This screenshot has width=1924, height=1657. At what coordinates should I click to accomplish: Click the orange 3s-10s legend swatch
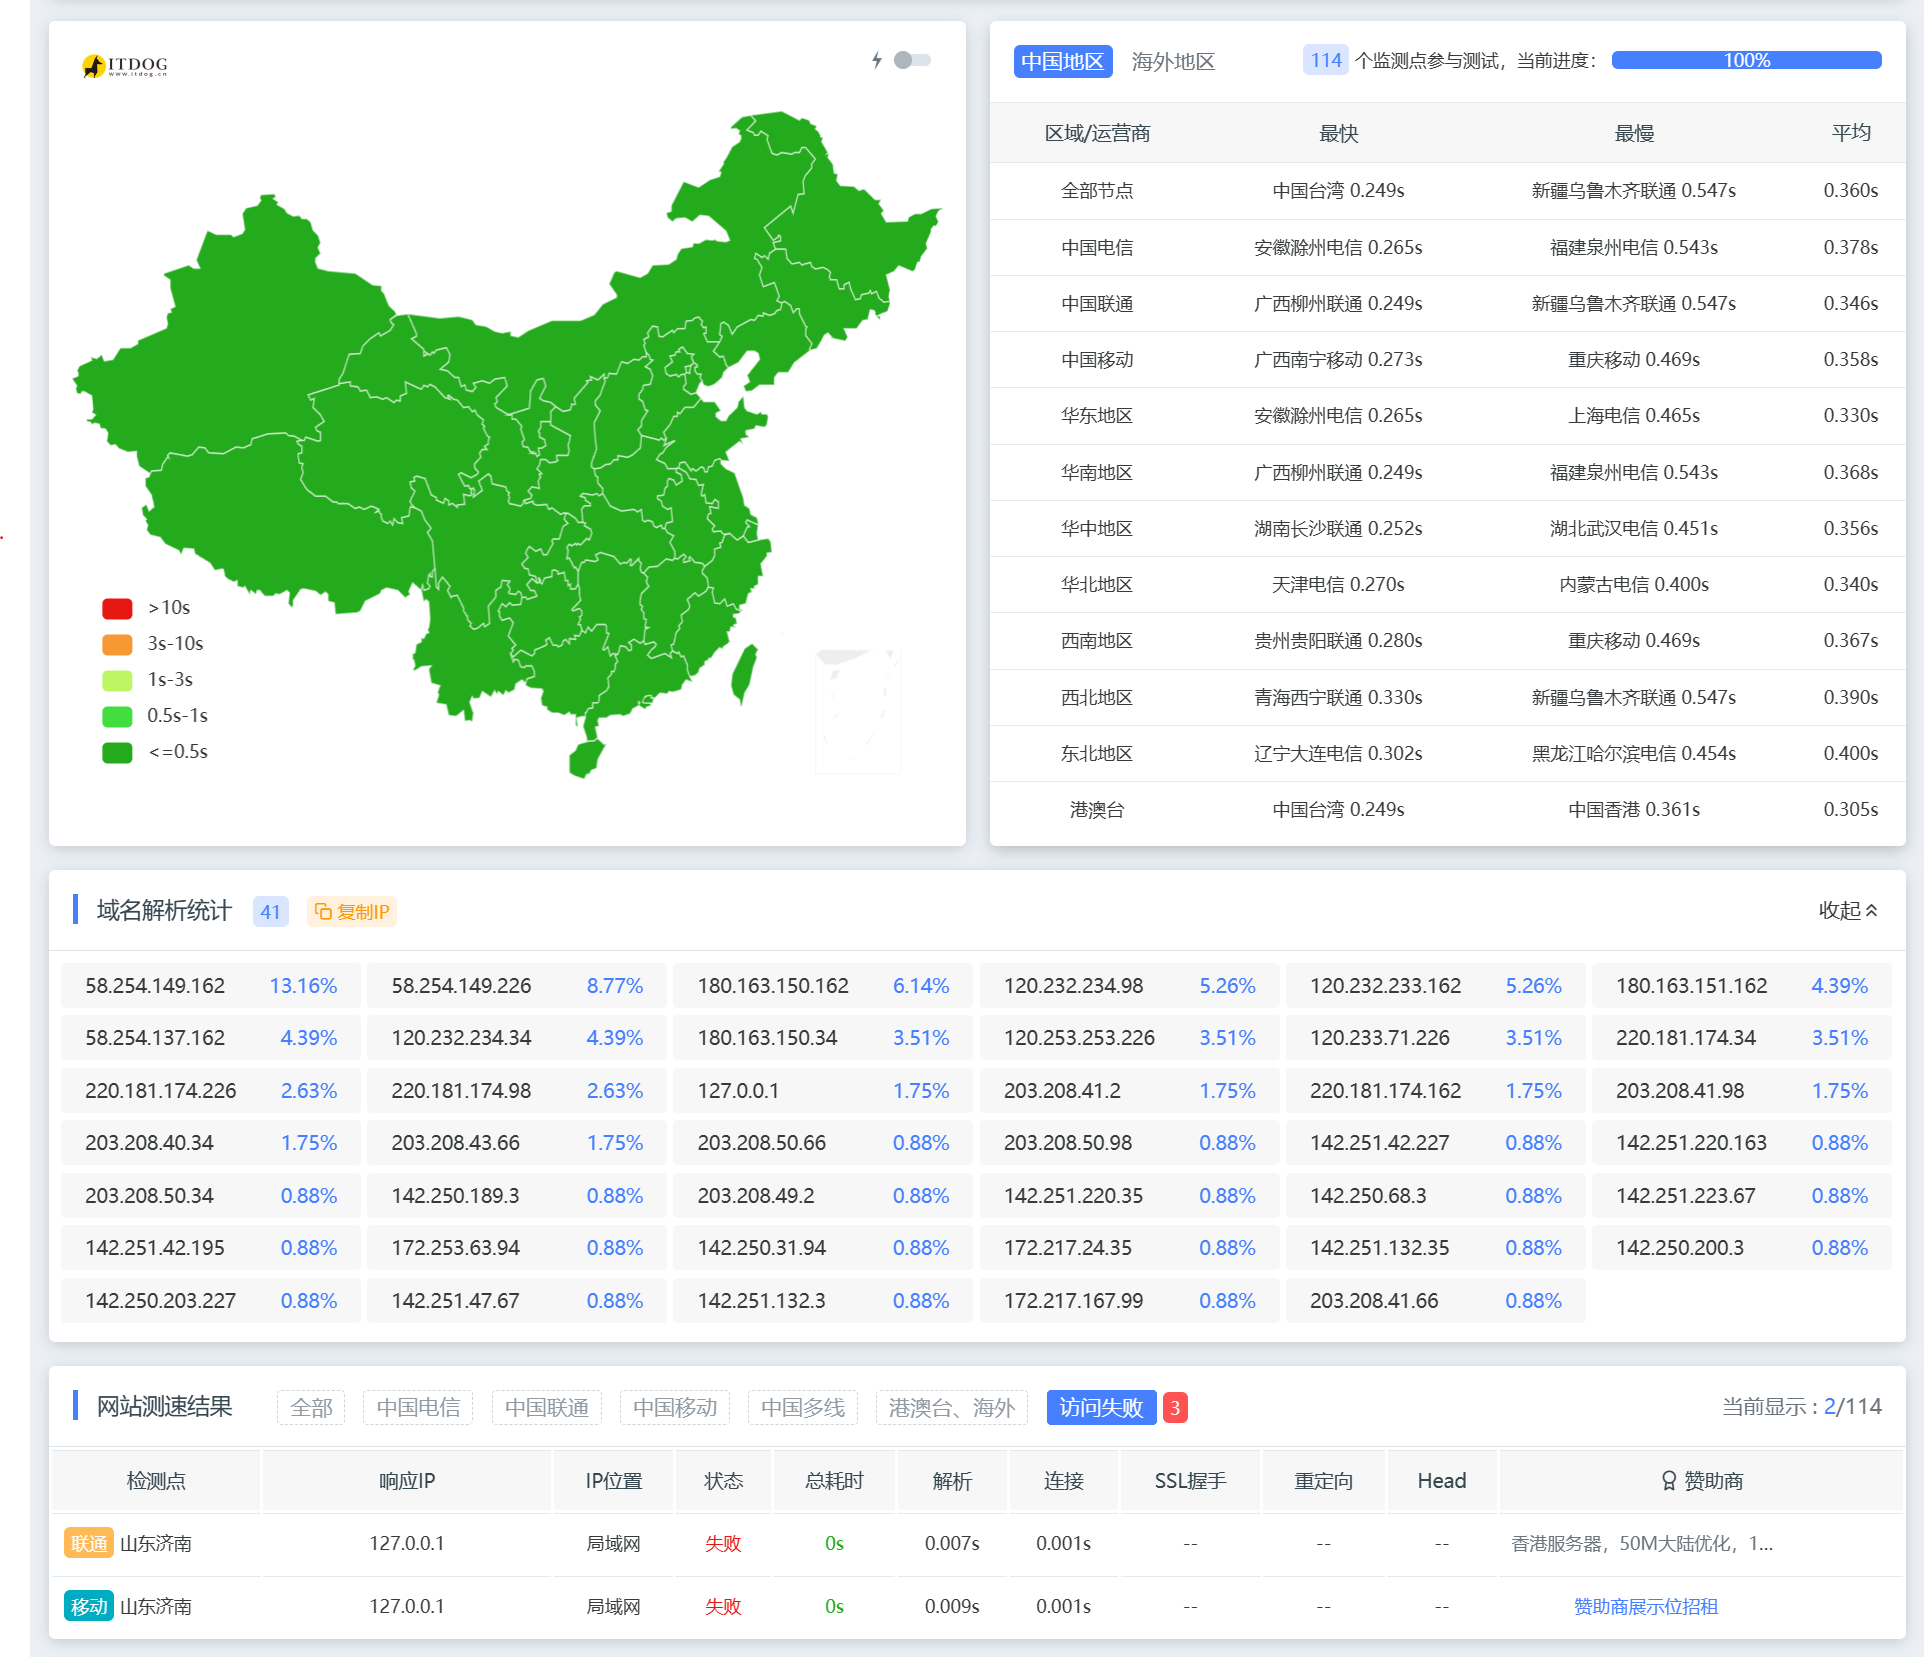(117, 644)
